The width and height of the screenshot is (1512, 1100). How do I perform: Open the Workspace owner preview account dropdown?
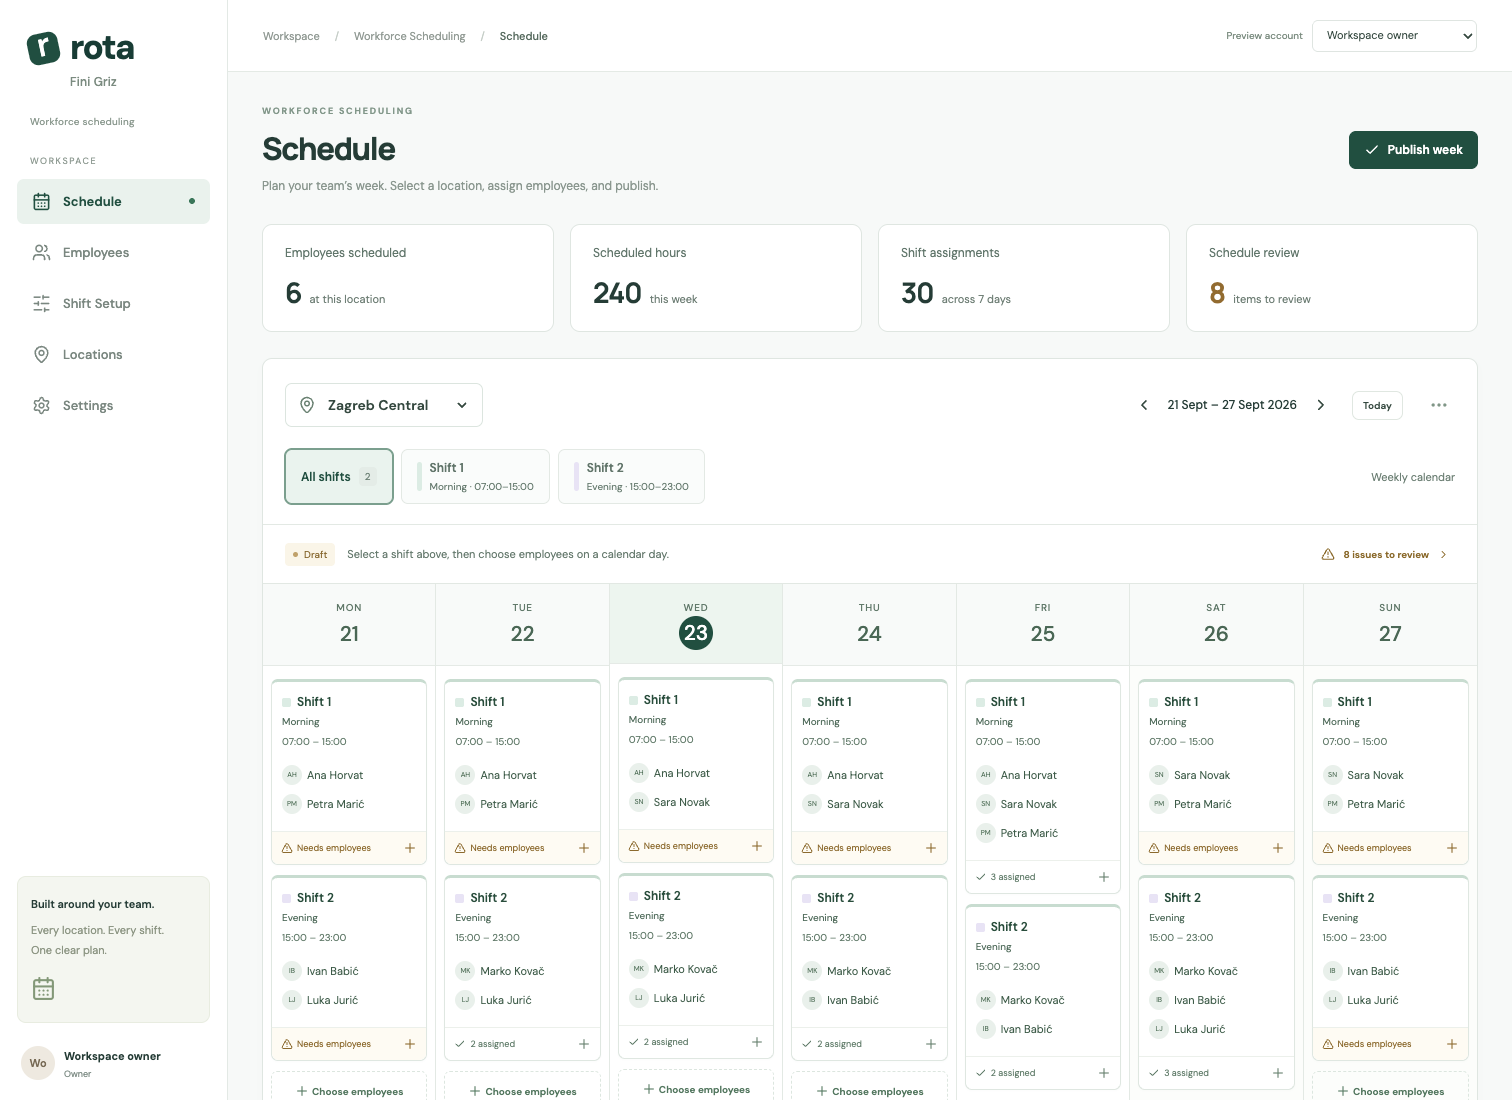click(x=1394, y=36)
